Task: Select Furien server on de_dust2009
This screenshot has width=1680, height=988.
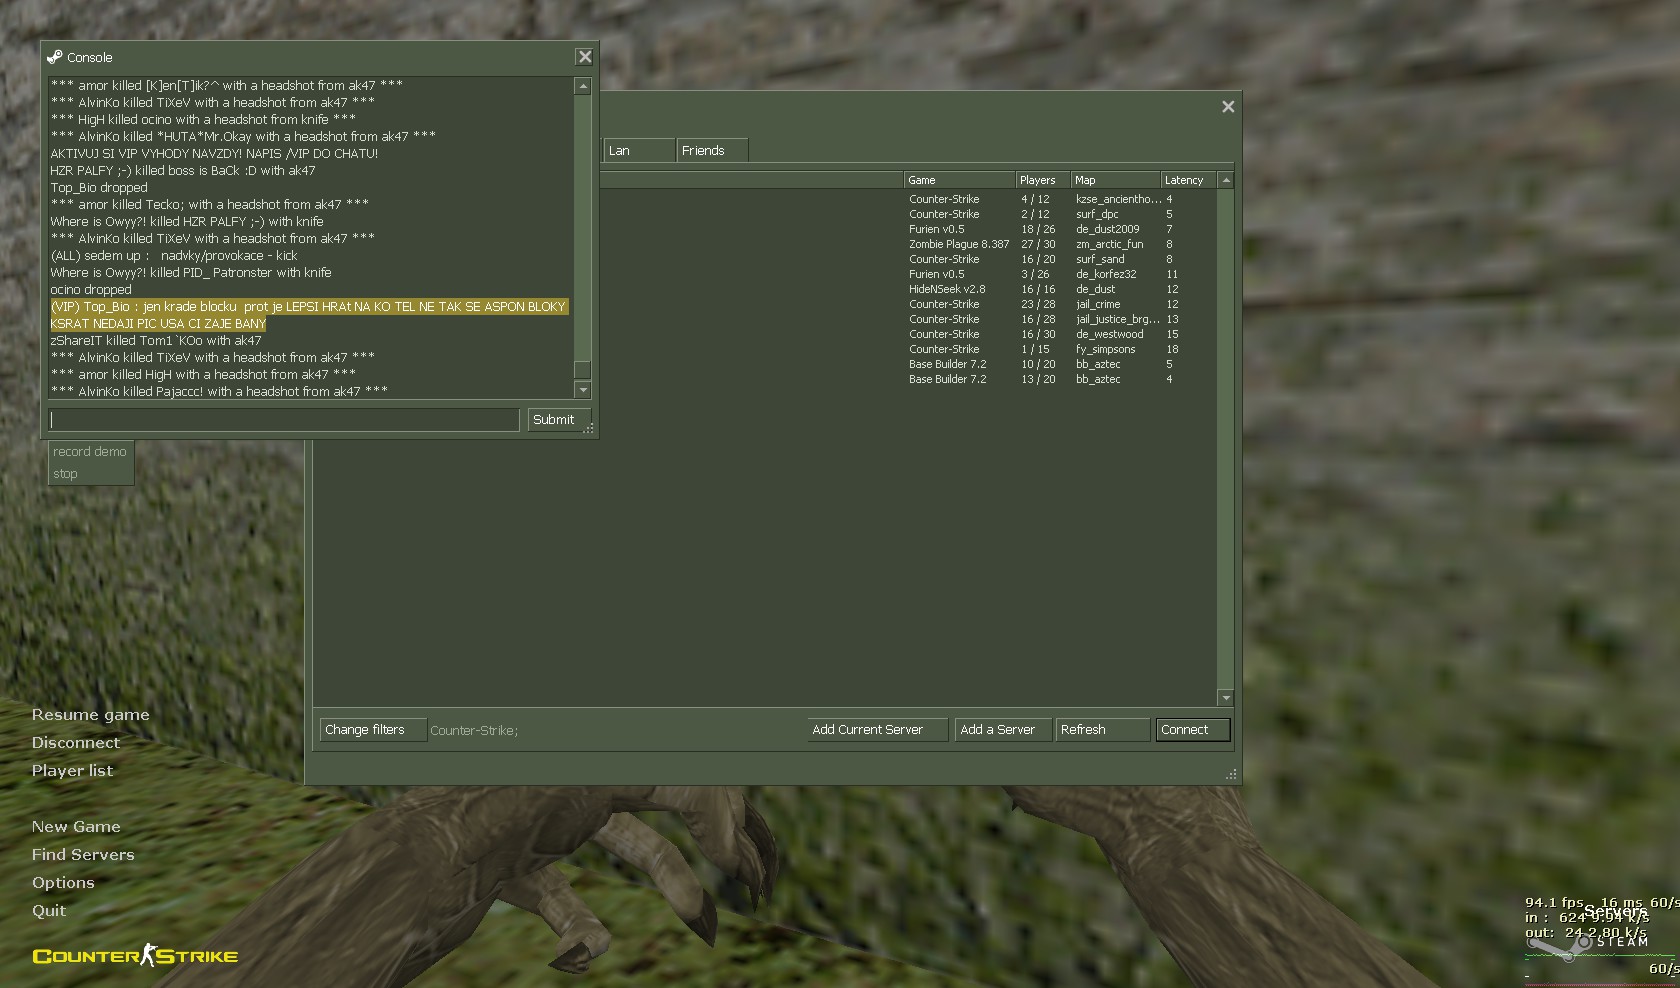Action: click(765, 229)
